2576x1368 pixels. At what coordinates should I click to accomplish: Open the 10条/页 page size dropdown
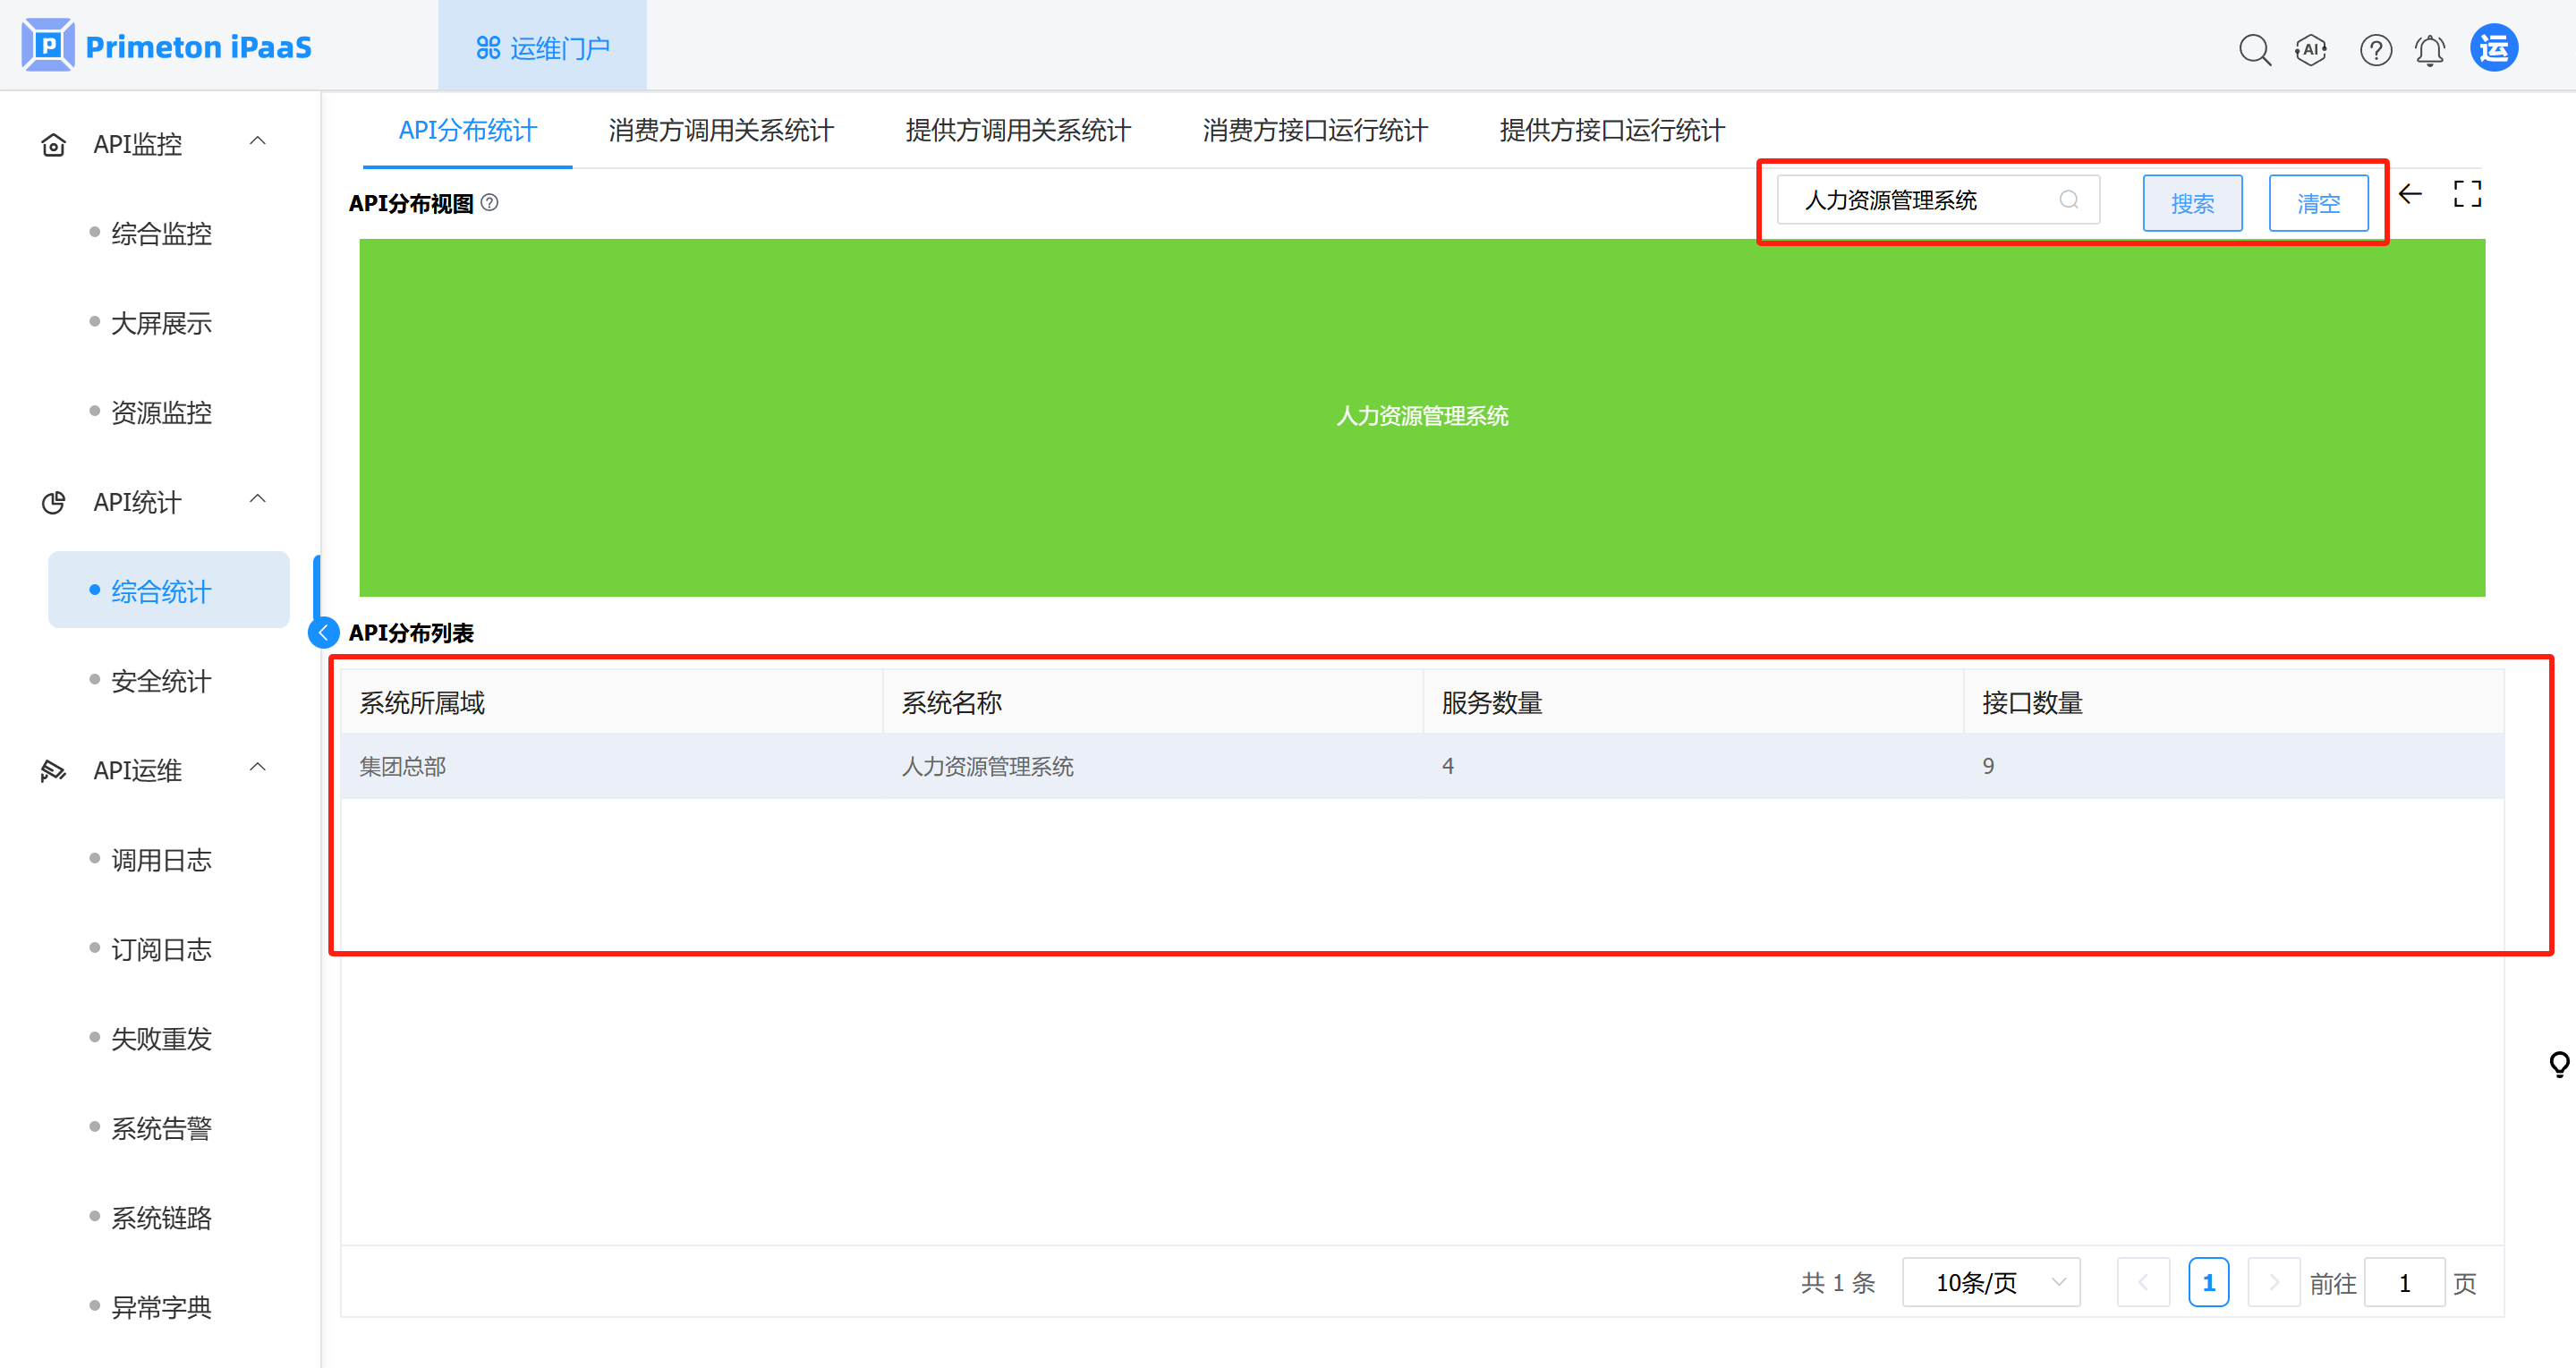point(1990,1282)
